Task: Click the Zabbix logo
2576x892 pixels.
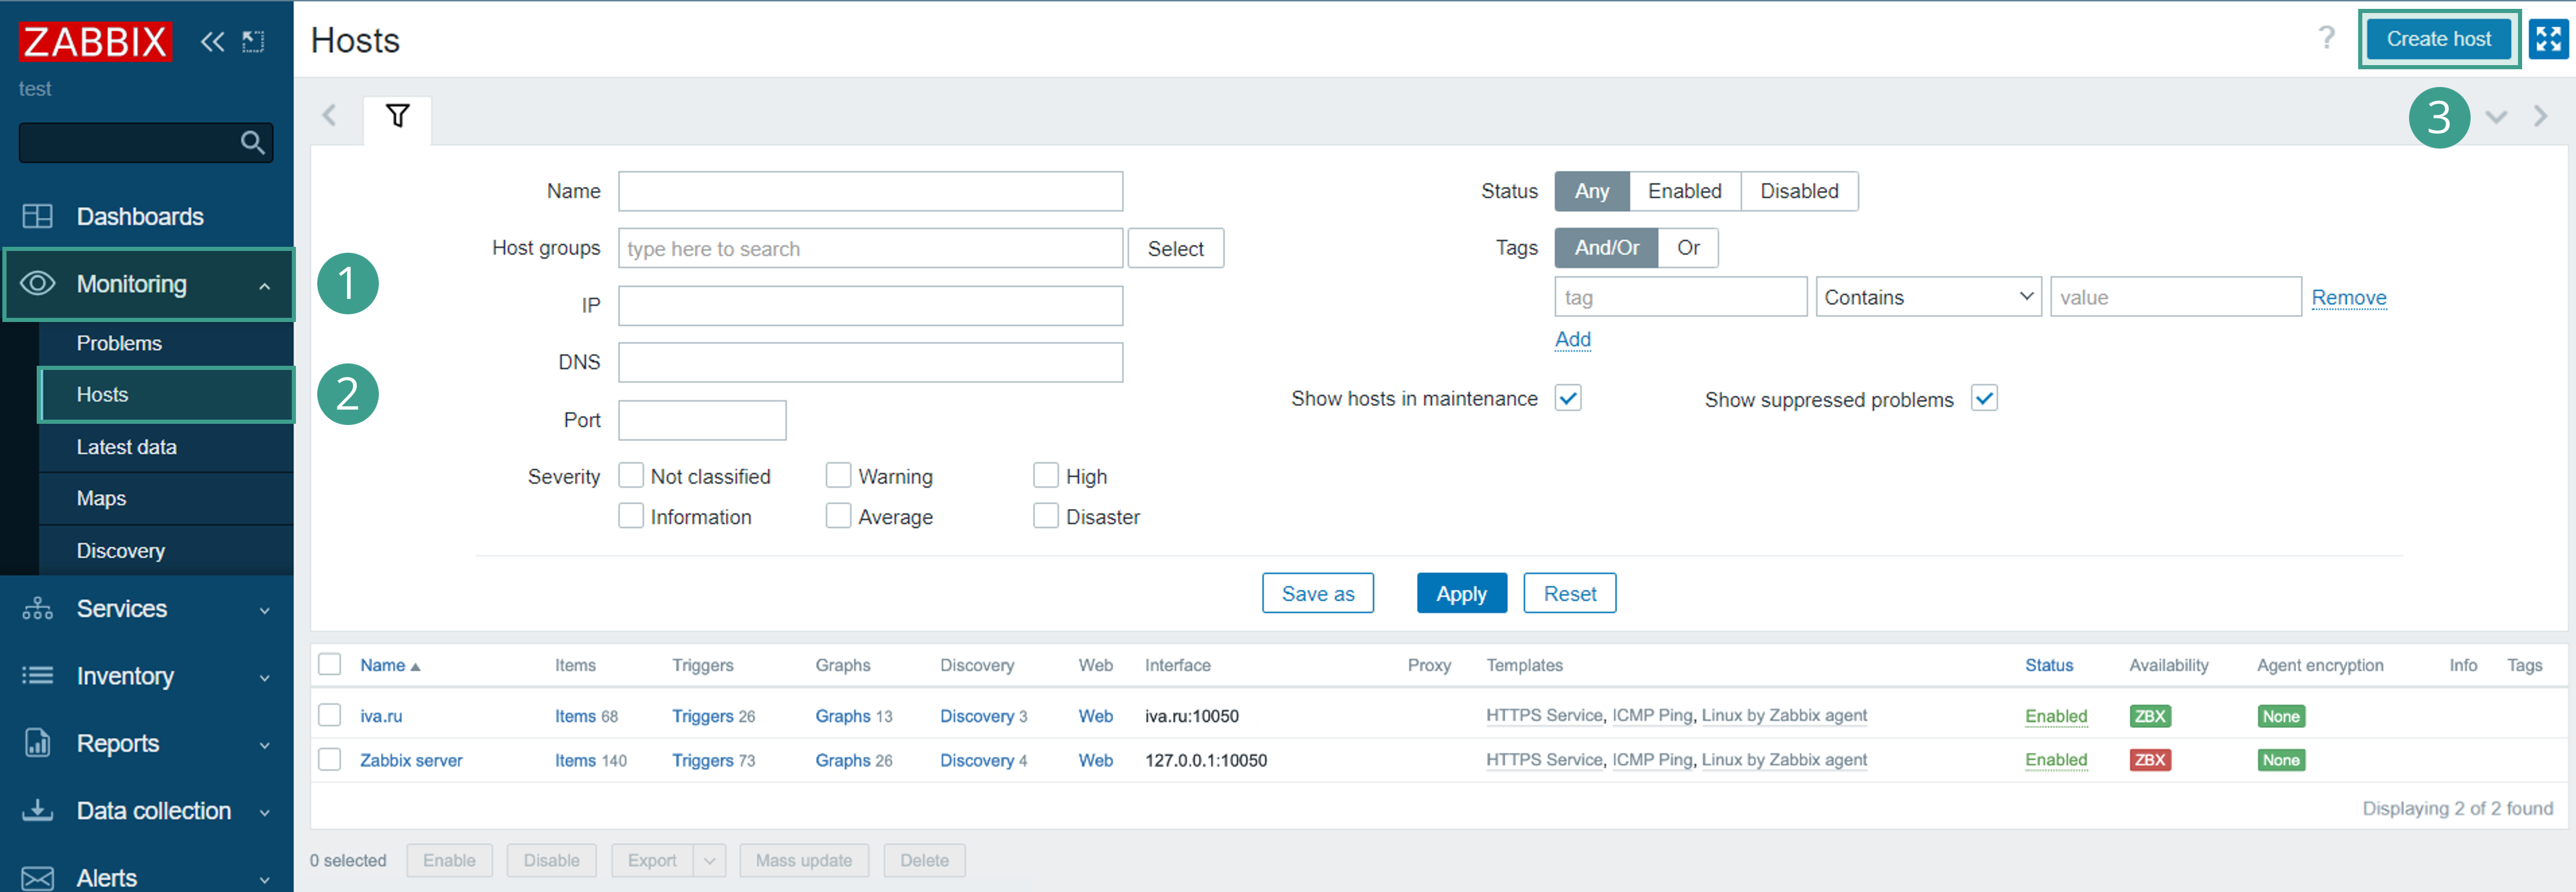Action: coord(95,41)
